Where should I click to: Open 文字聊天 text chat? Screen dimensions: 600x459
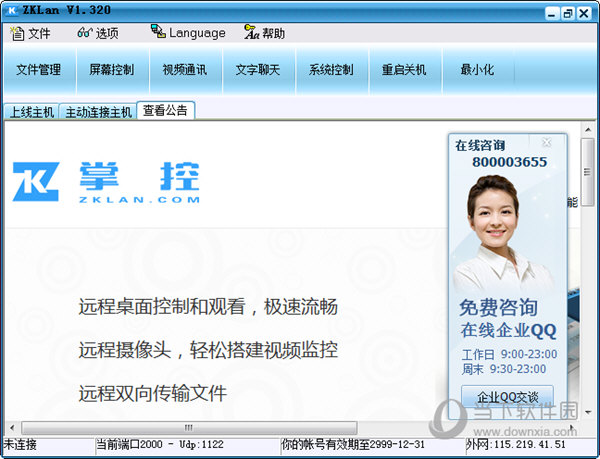[x=258, y=70]
